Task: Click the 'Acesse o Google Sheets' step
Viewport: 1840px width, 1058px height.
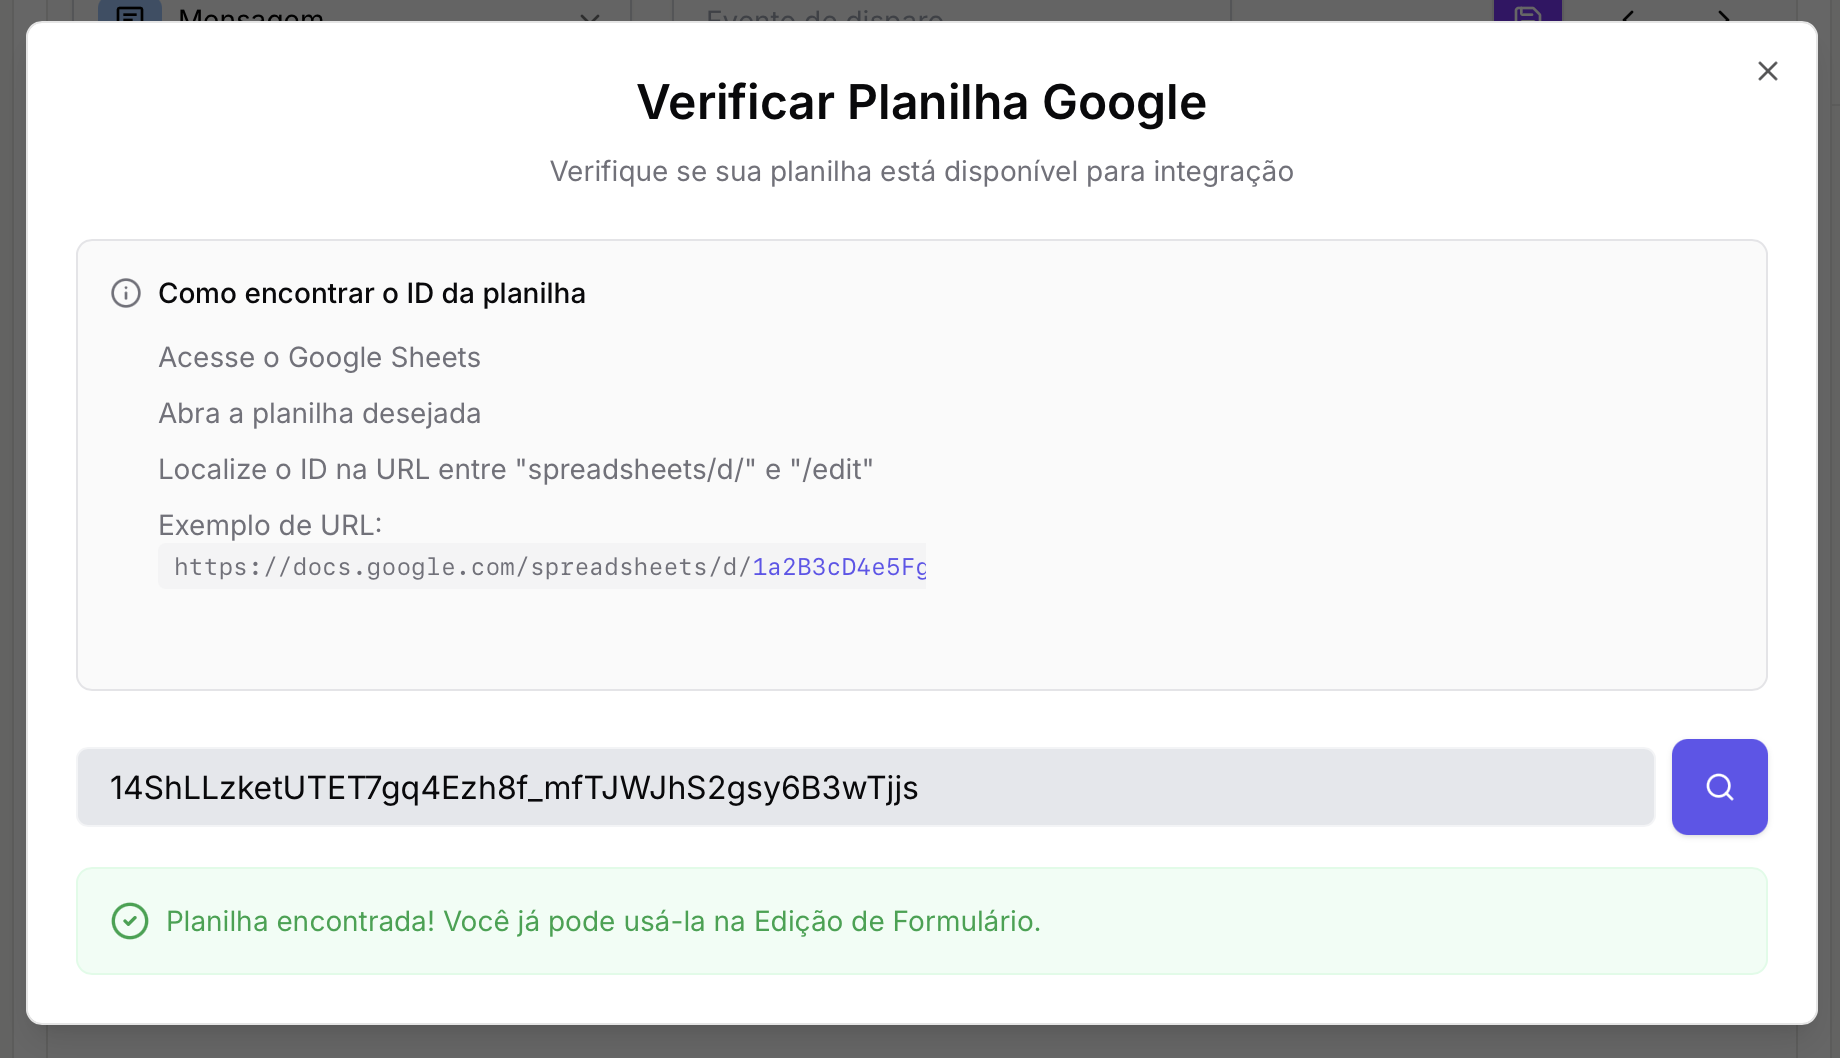Action: (319, 357)
